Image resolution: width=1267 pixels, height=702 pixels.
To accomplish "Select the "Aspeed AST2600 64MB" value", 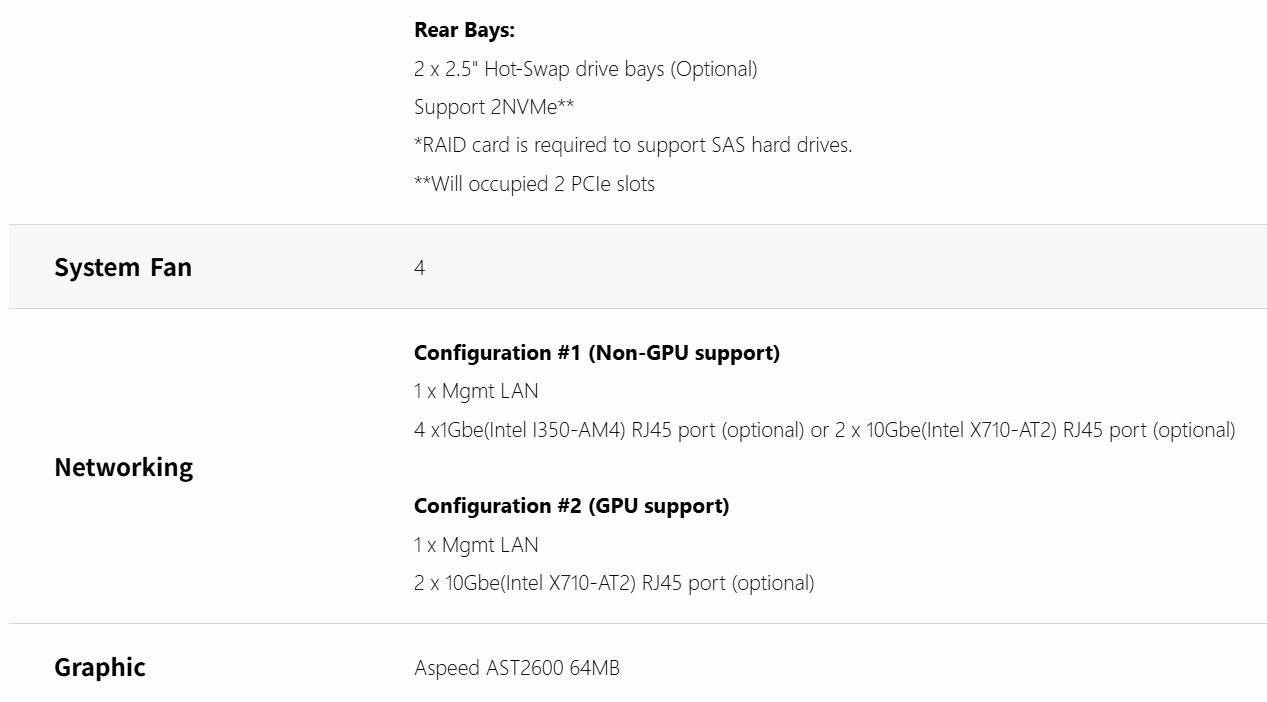I will [x=516, y=668].
